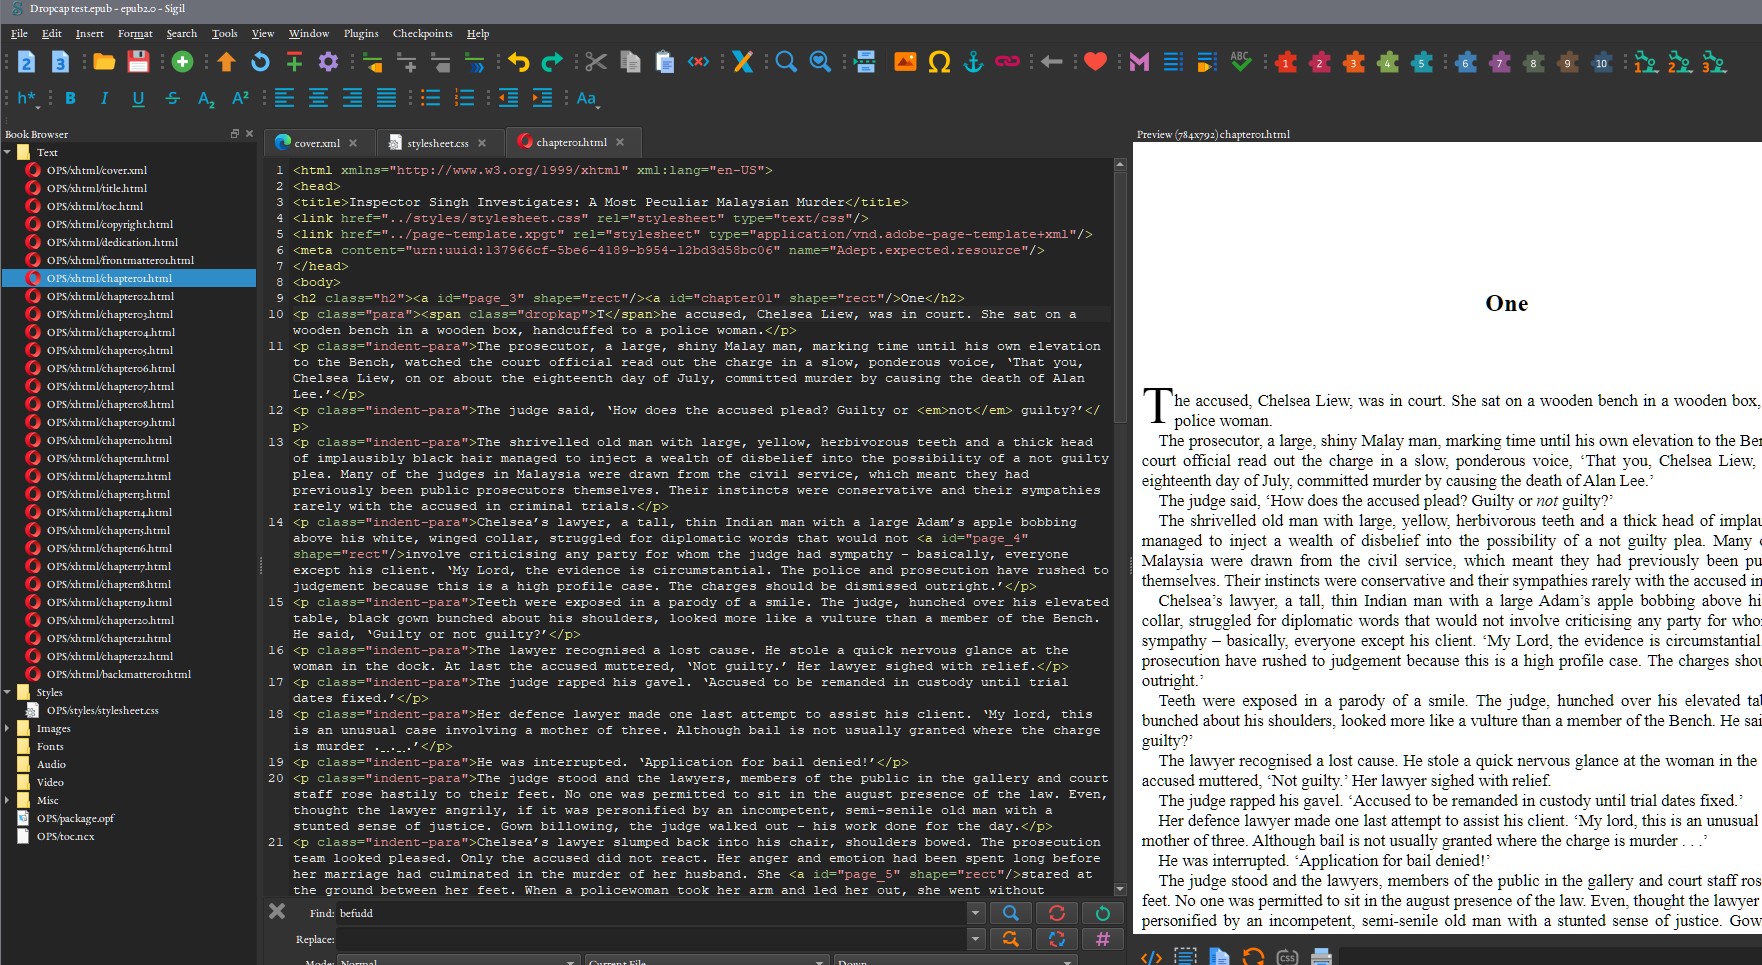Viewport: 1762px width, 965px height.
Task: Insert a bulleted list
Action: pos(430,98)
